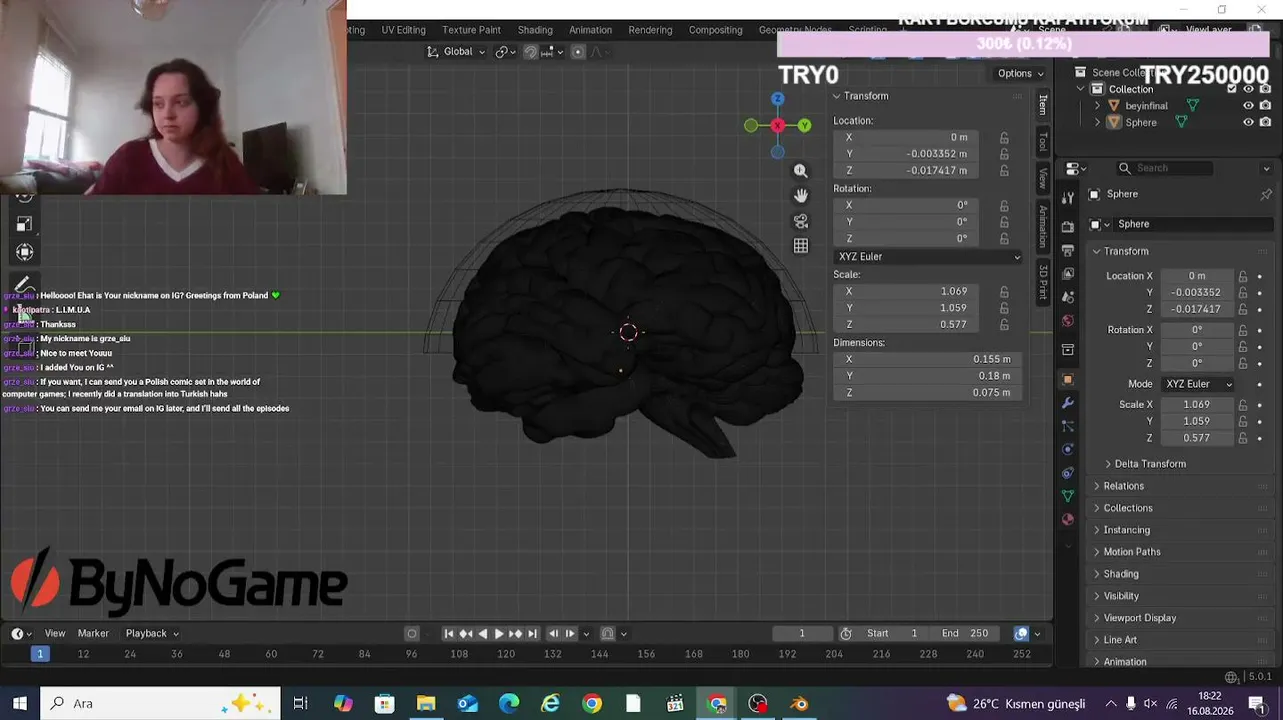1283x720 pixels.
Task: Click the Windows Start button
Action: click(x=19, y=704)
